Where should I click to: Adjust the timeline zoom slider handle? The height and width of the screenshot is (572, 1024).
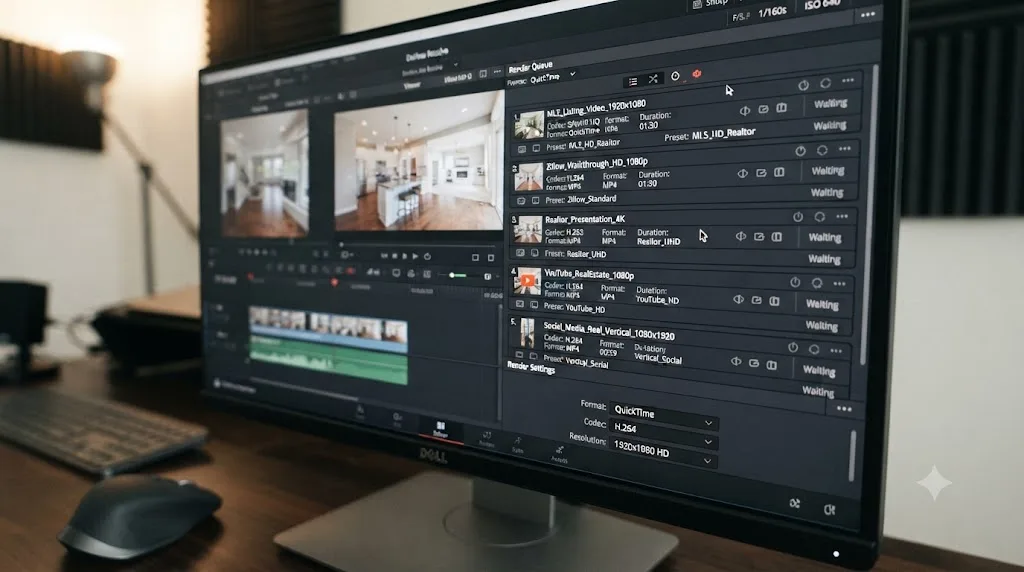[x=452, y=276]
